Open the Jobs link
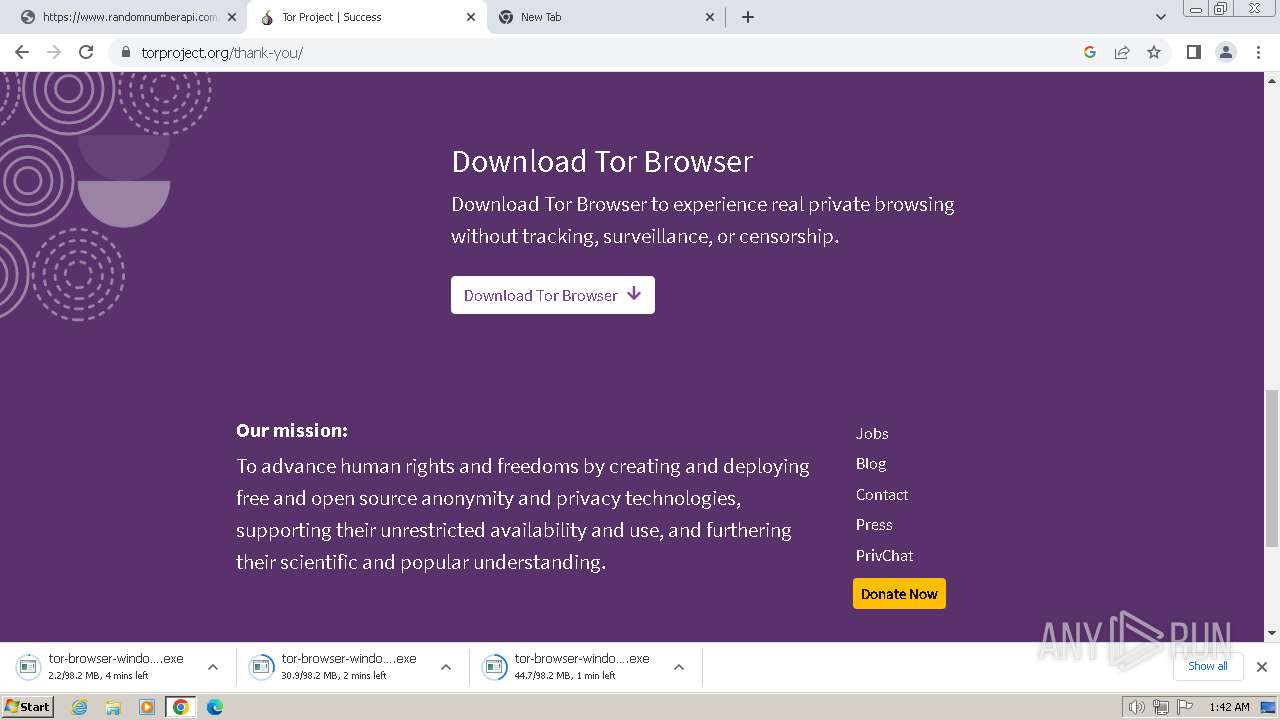Image resolution: width=1280 pixels, height=720 pixels. (x=872, y=433)
